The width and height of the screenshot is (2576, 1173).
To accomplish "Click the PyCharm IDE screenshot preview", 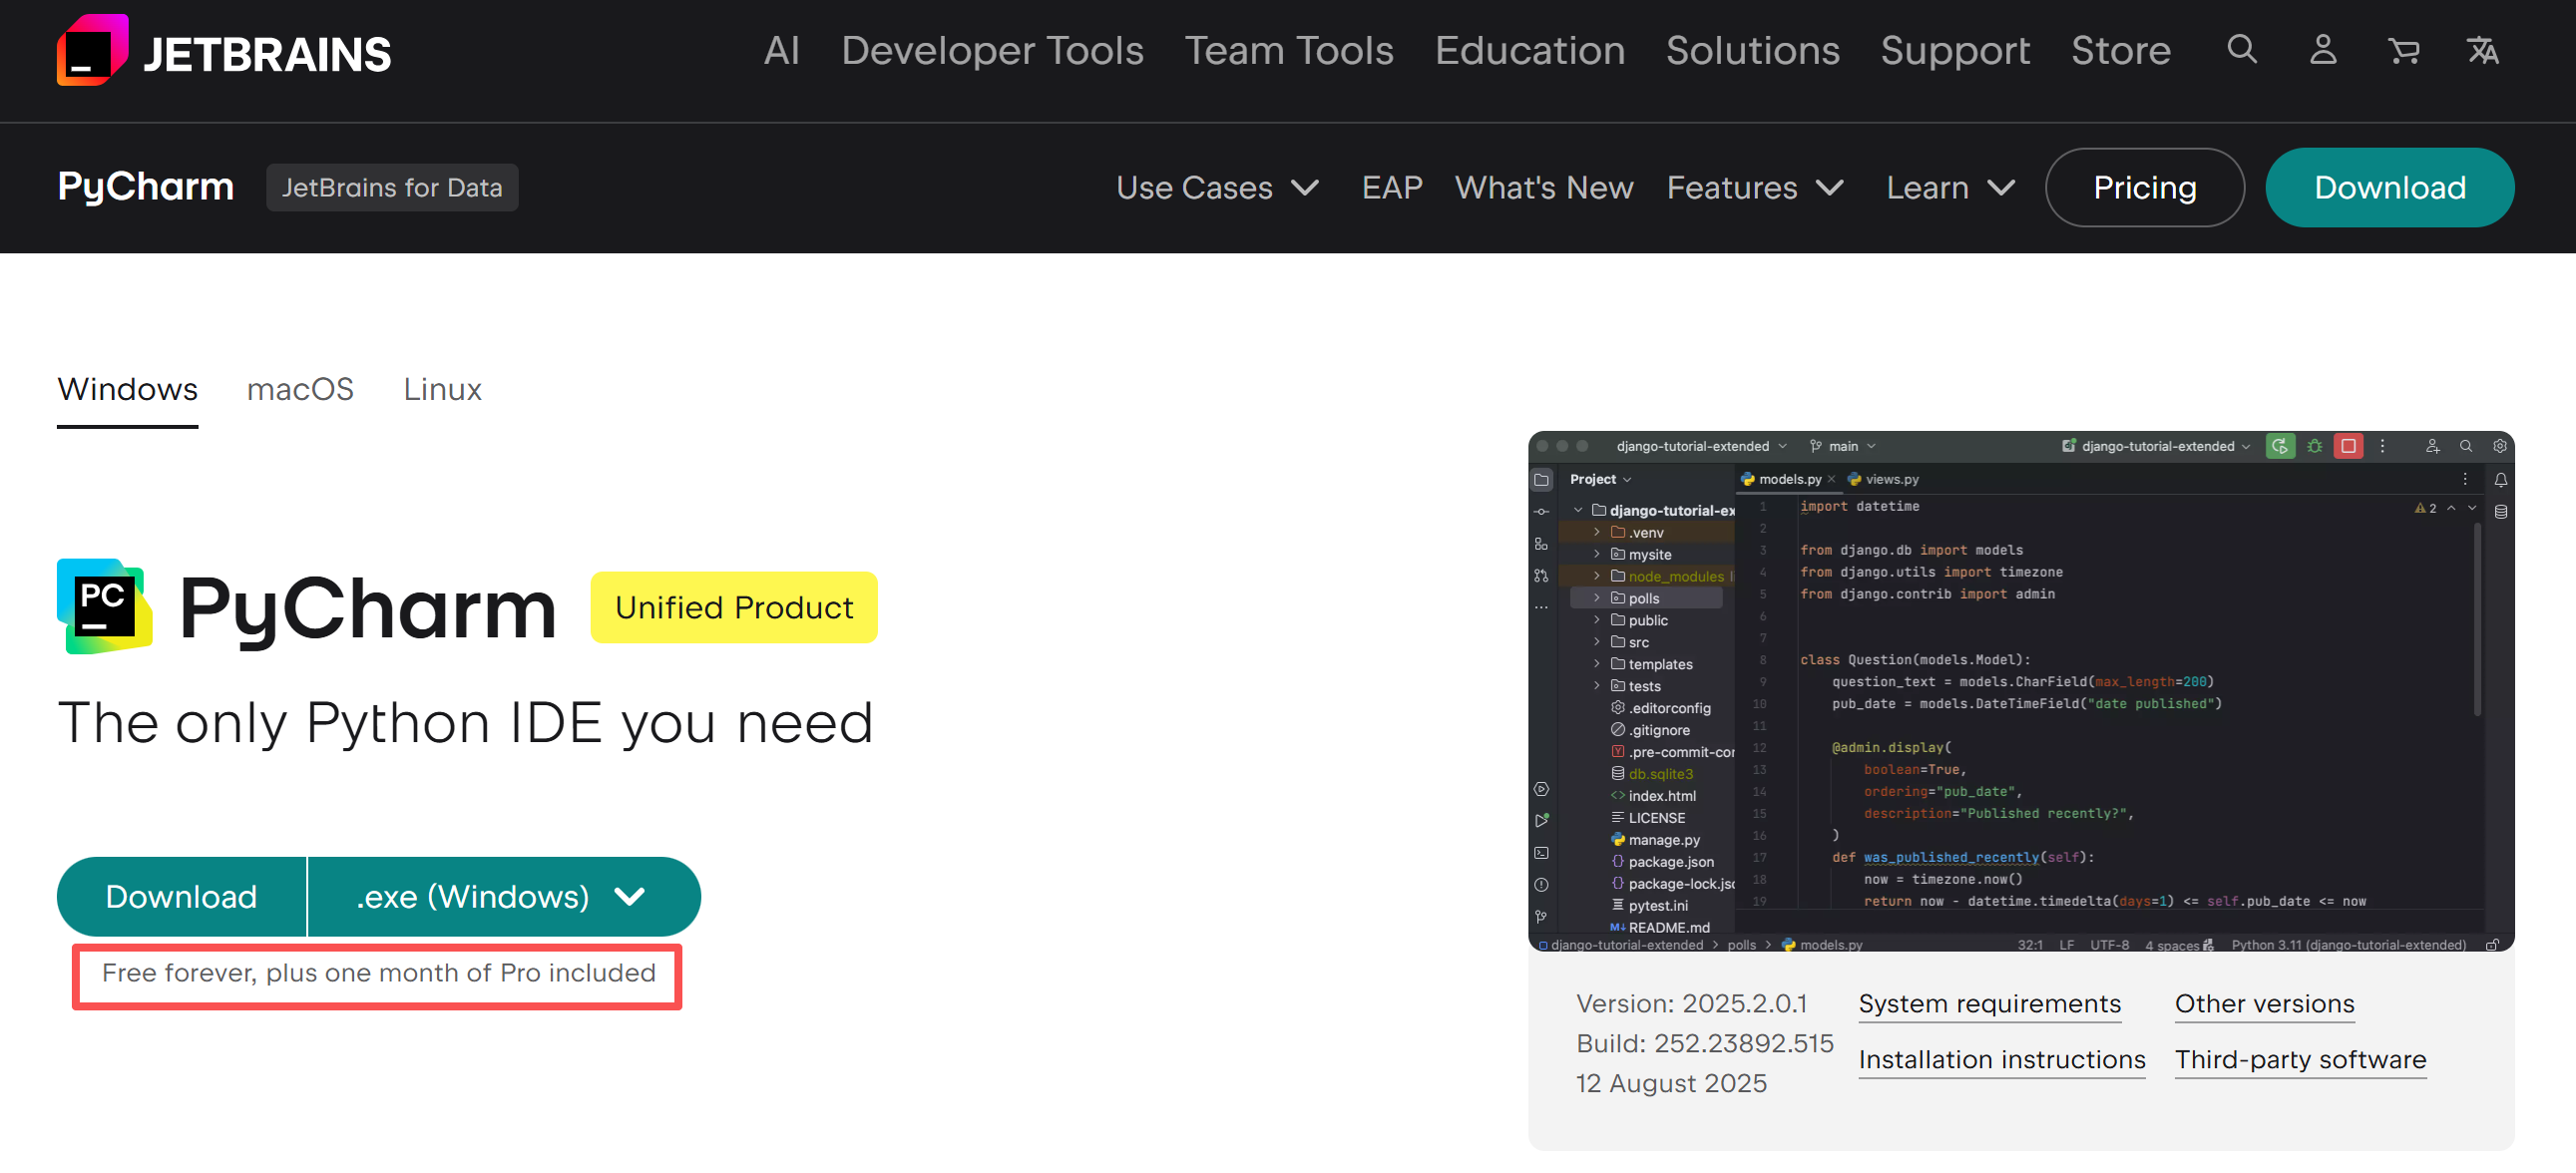I will (2021, 691).
